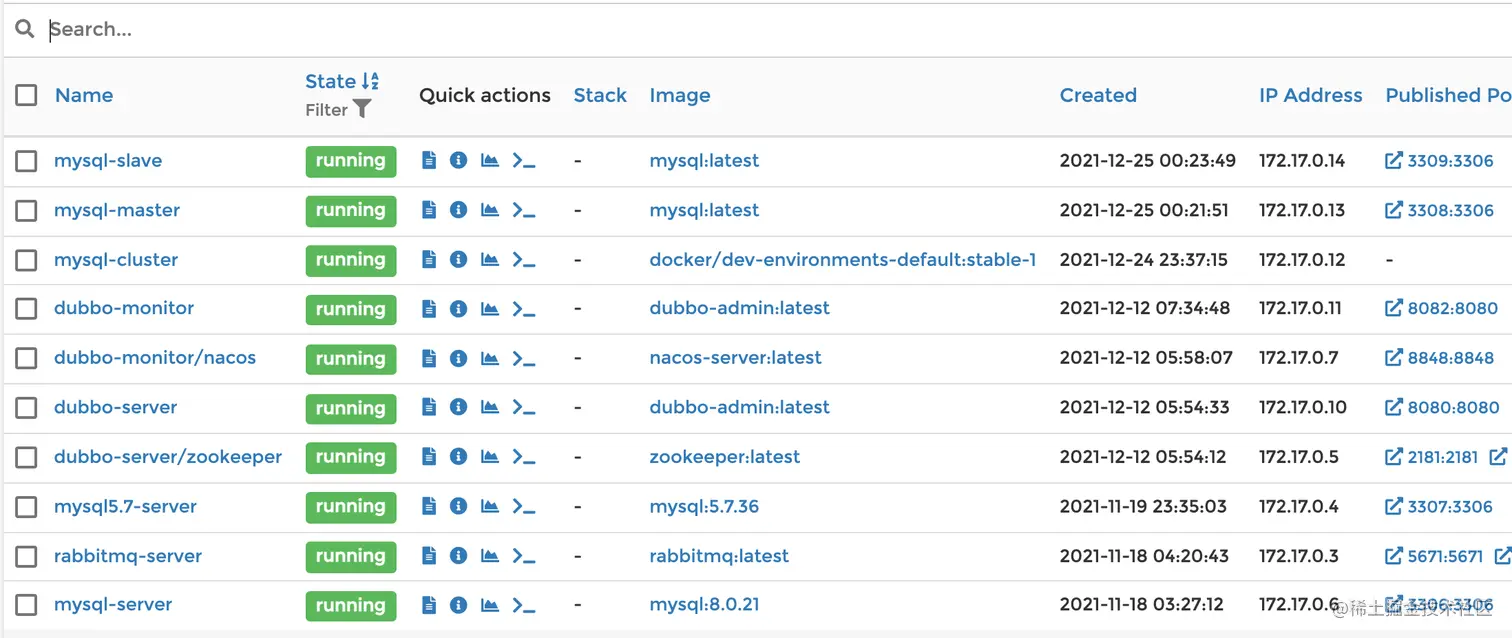This screenshot has height=638, width=1512.
Task: Click the search magnifier icon
Action: coord(24,29)
